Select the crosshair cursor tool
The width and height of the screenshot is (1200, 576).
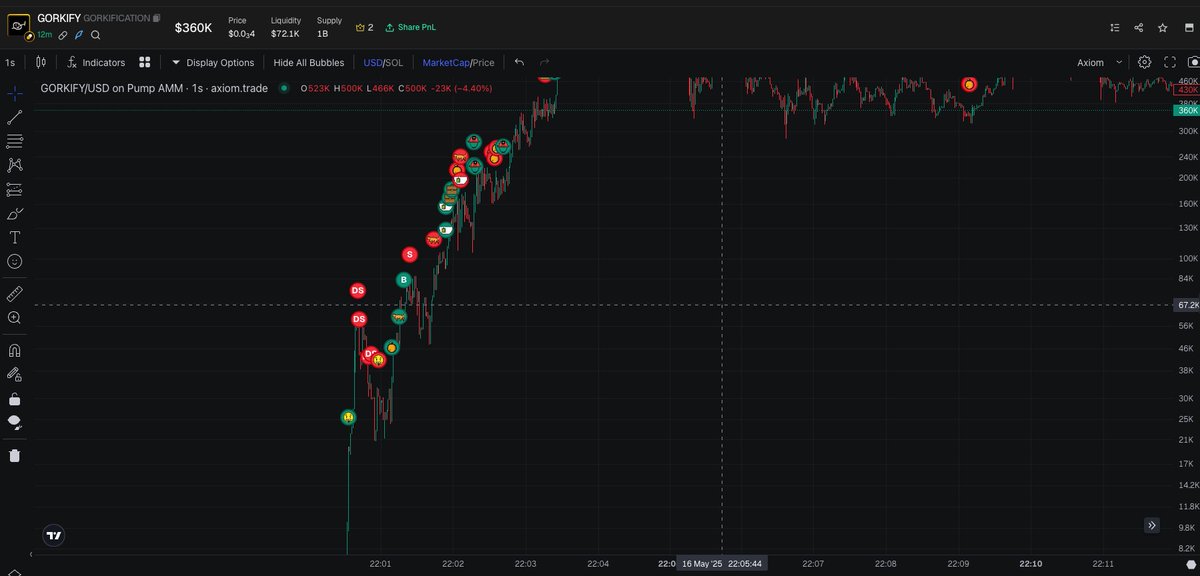[x=15, y=93]
